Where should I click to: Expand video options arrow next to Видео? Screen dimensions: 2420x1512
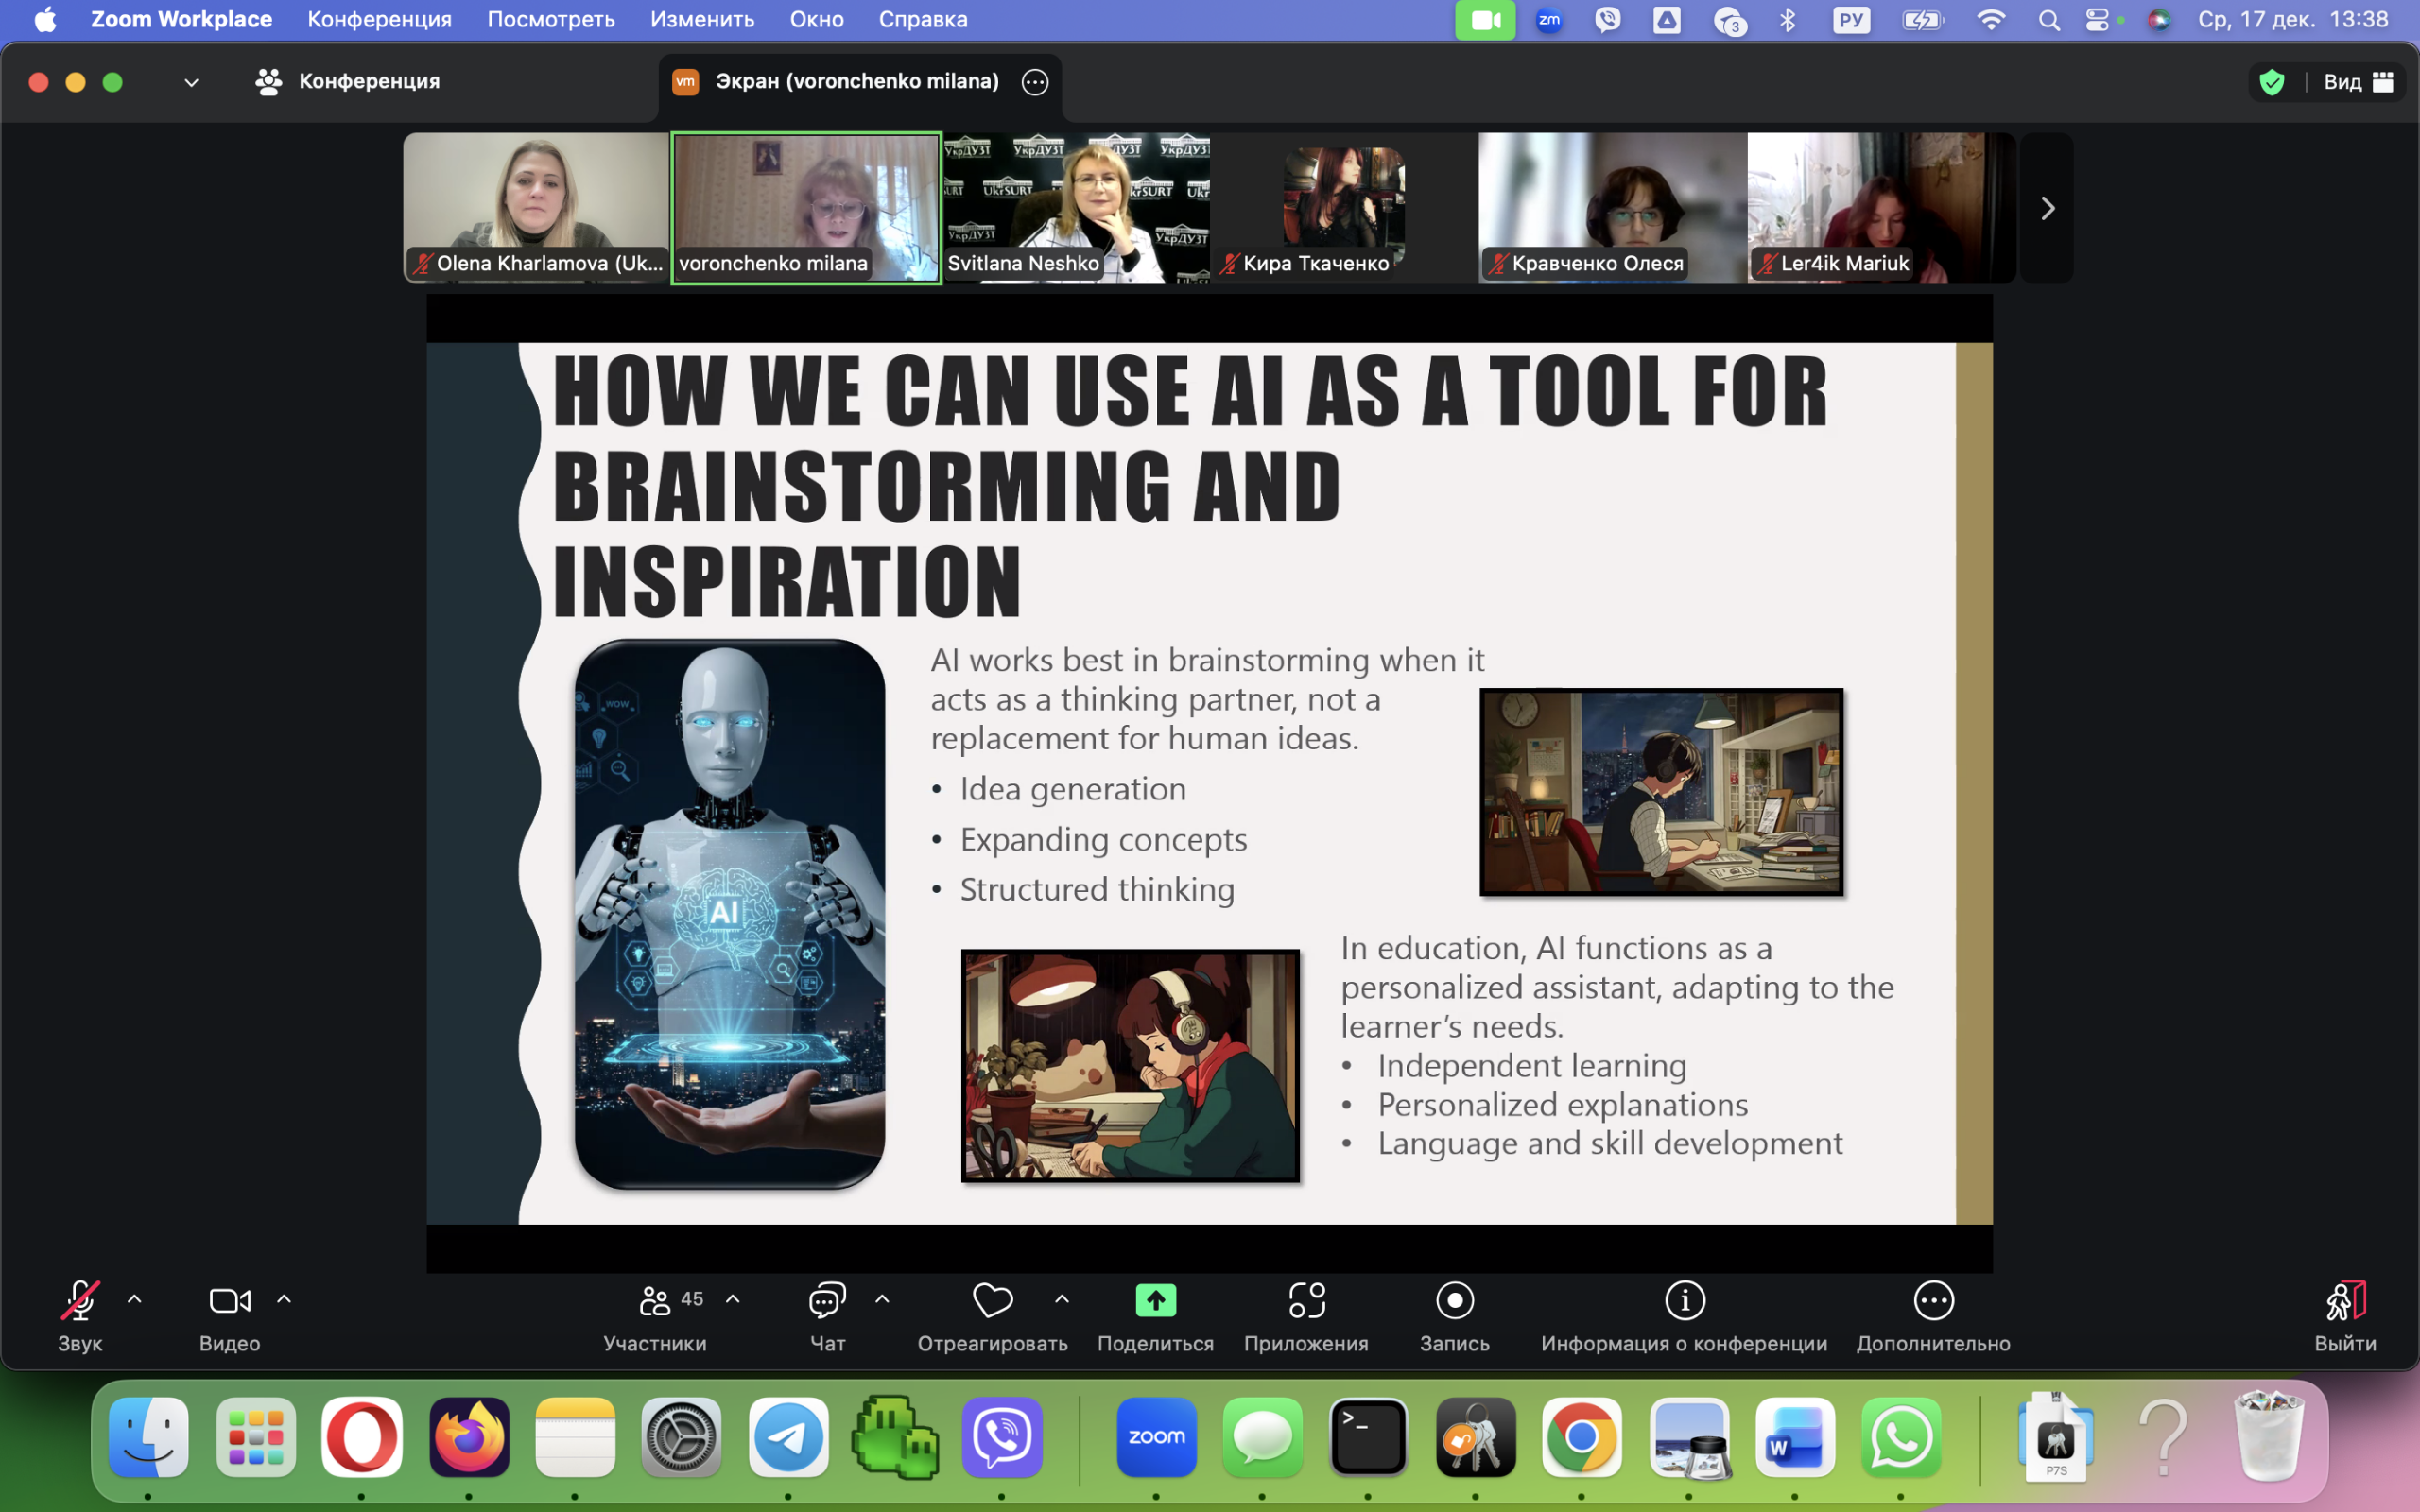point(284,1299)
